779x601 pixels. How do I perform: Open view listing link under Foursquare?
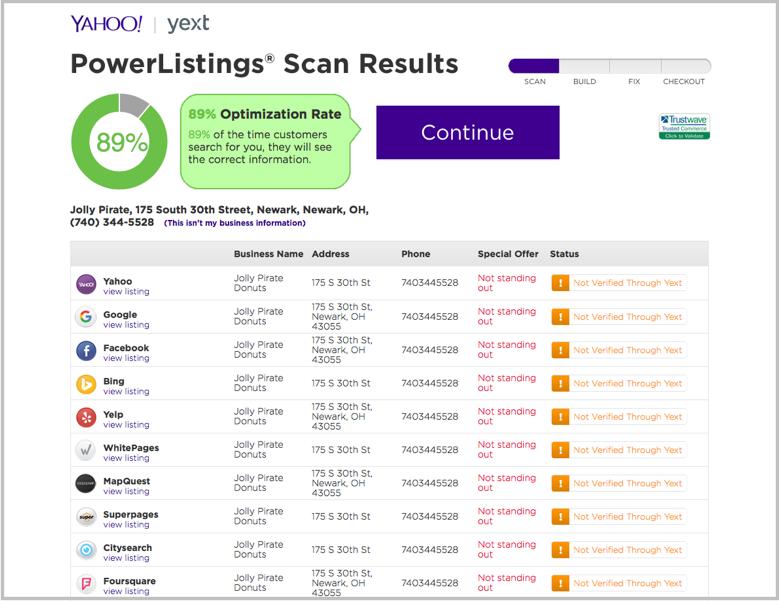pos(126,591)
